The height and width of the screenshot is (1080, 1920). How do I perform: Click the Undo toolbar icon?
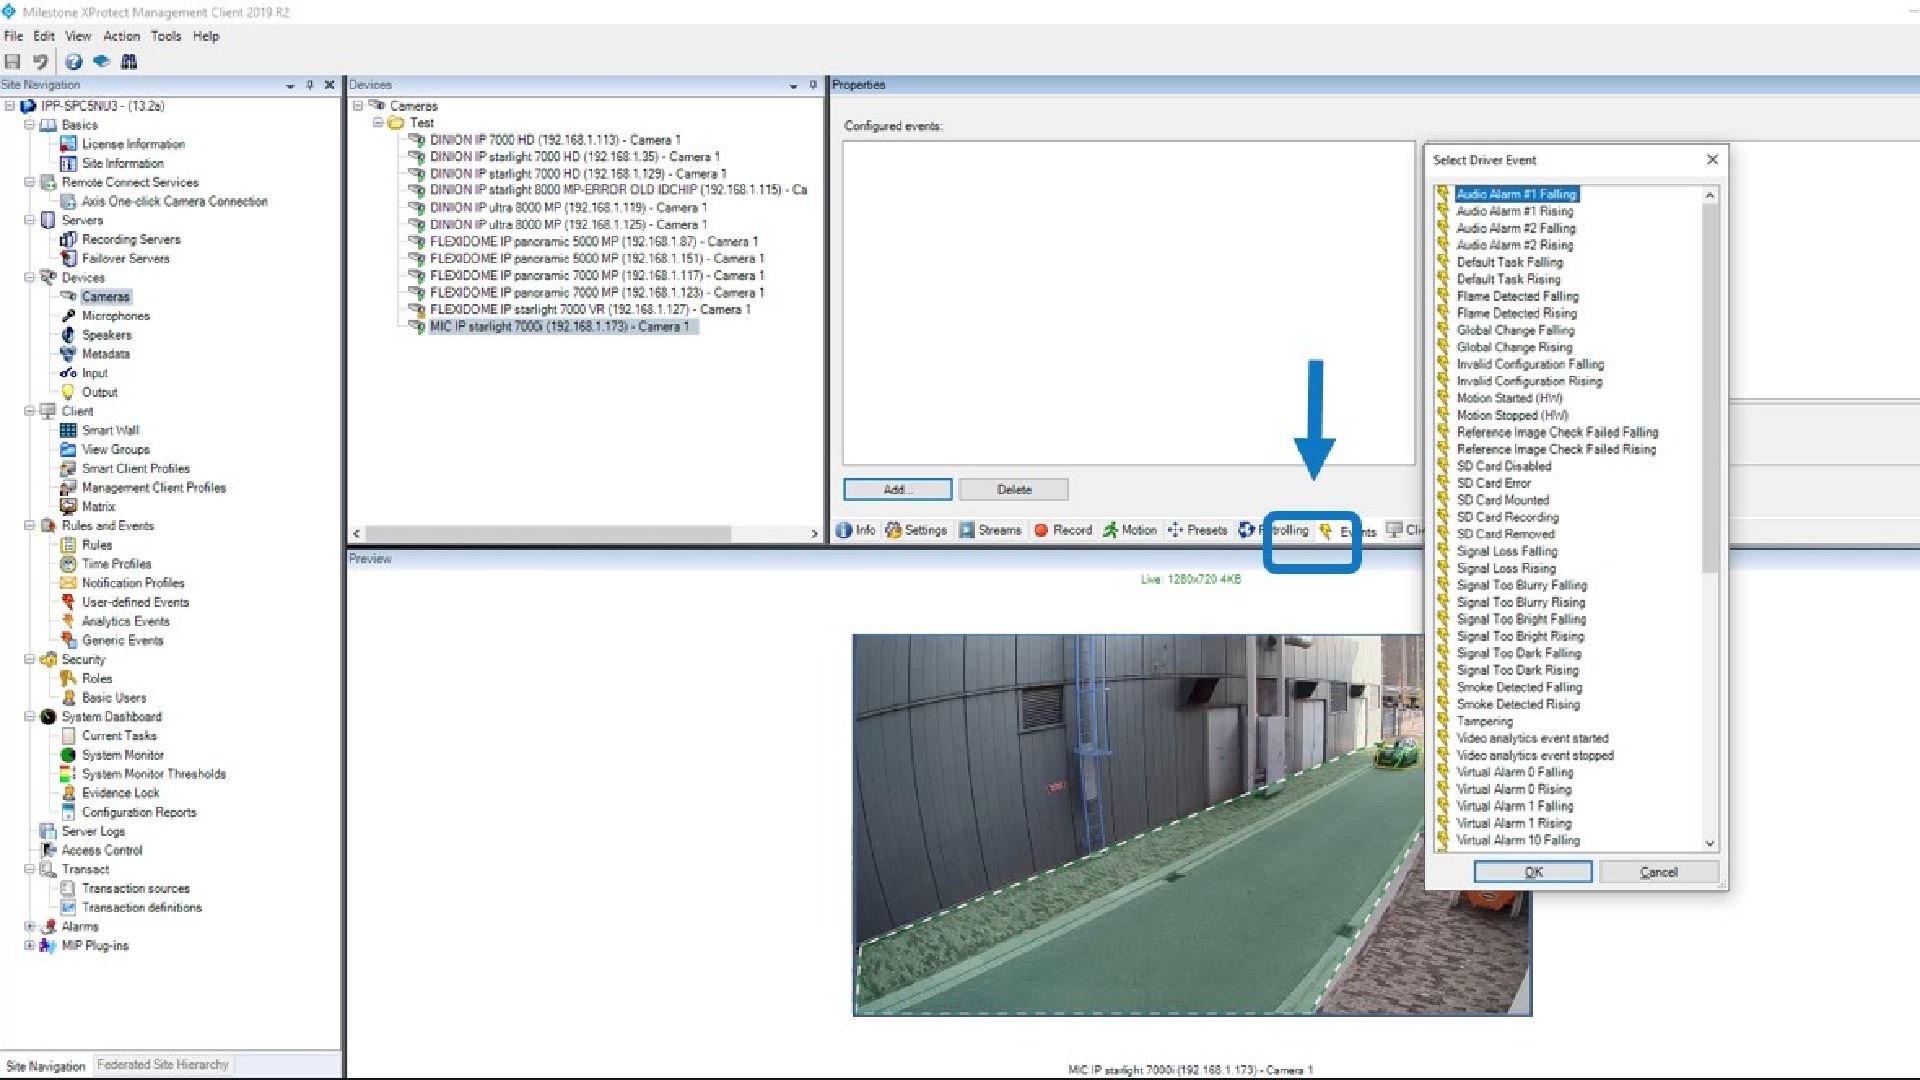(40, 61)
